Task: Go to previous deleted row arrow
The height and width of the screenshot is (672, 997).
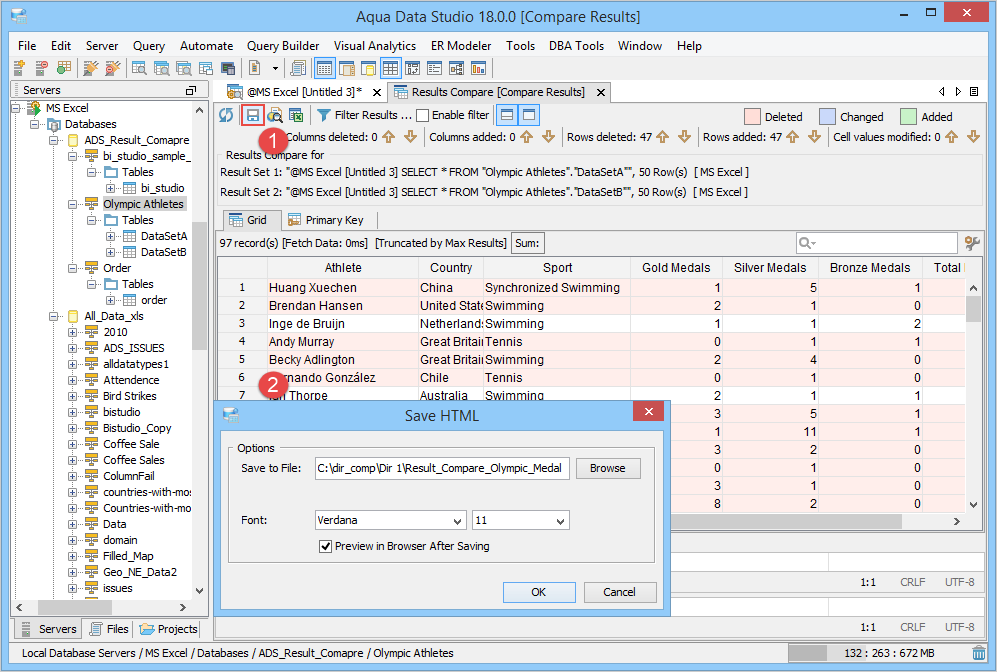Action: click(663, 137)
